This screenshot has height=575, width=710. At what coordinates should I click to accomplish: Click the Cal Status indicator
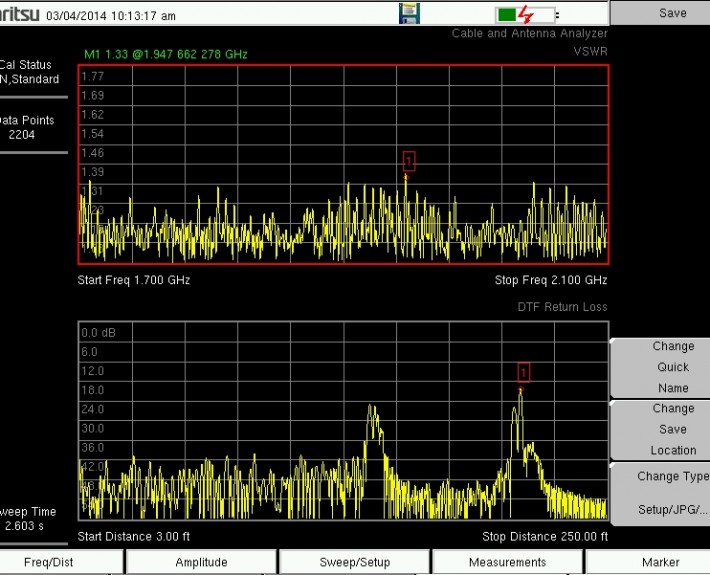(x=30, y=72)
